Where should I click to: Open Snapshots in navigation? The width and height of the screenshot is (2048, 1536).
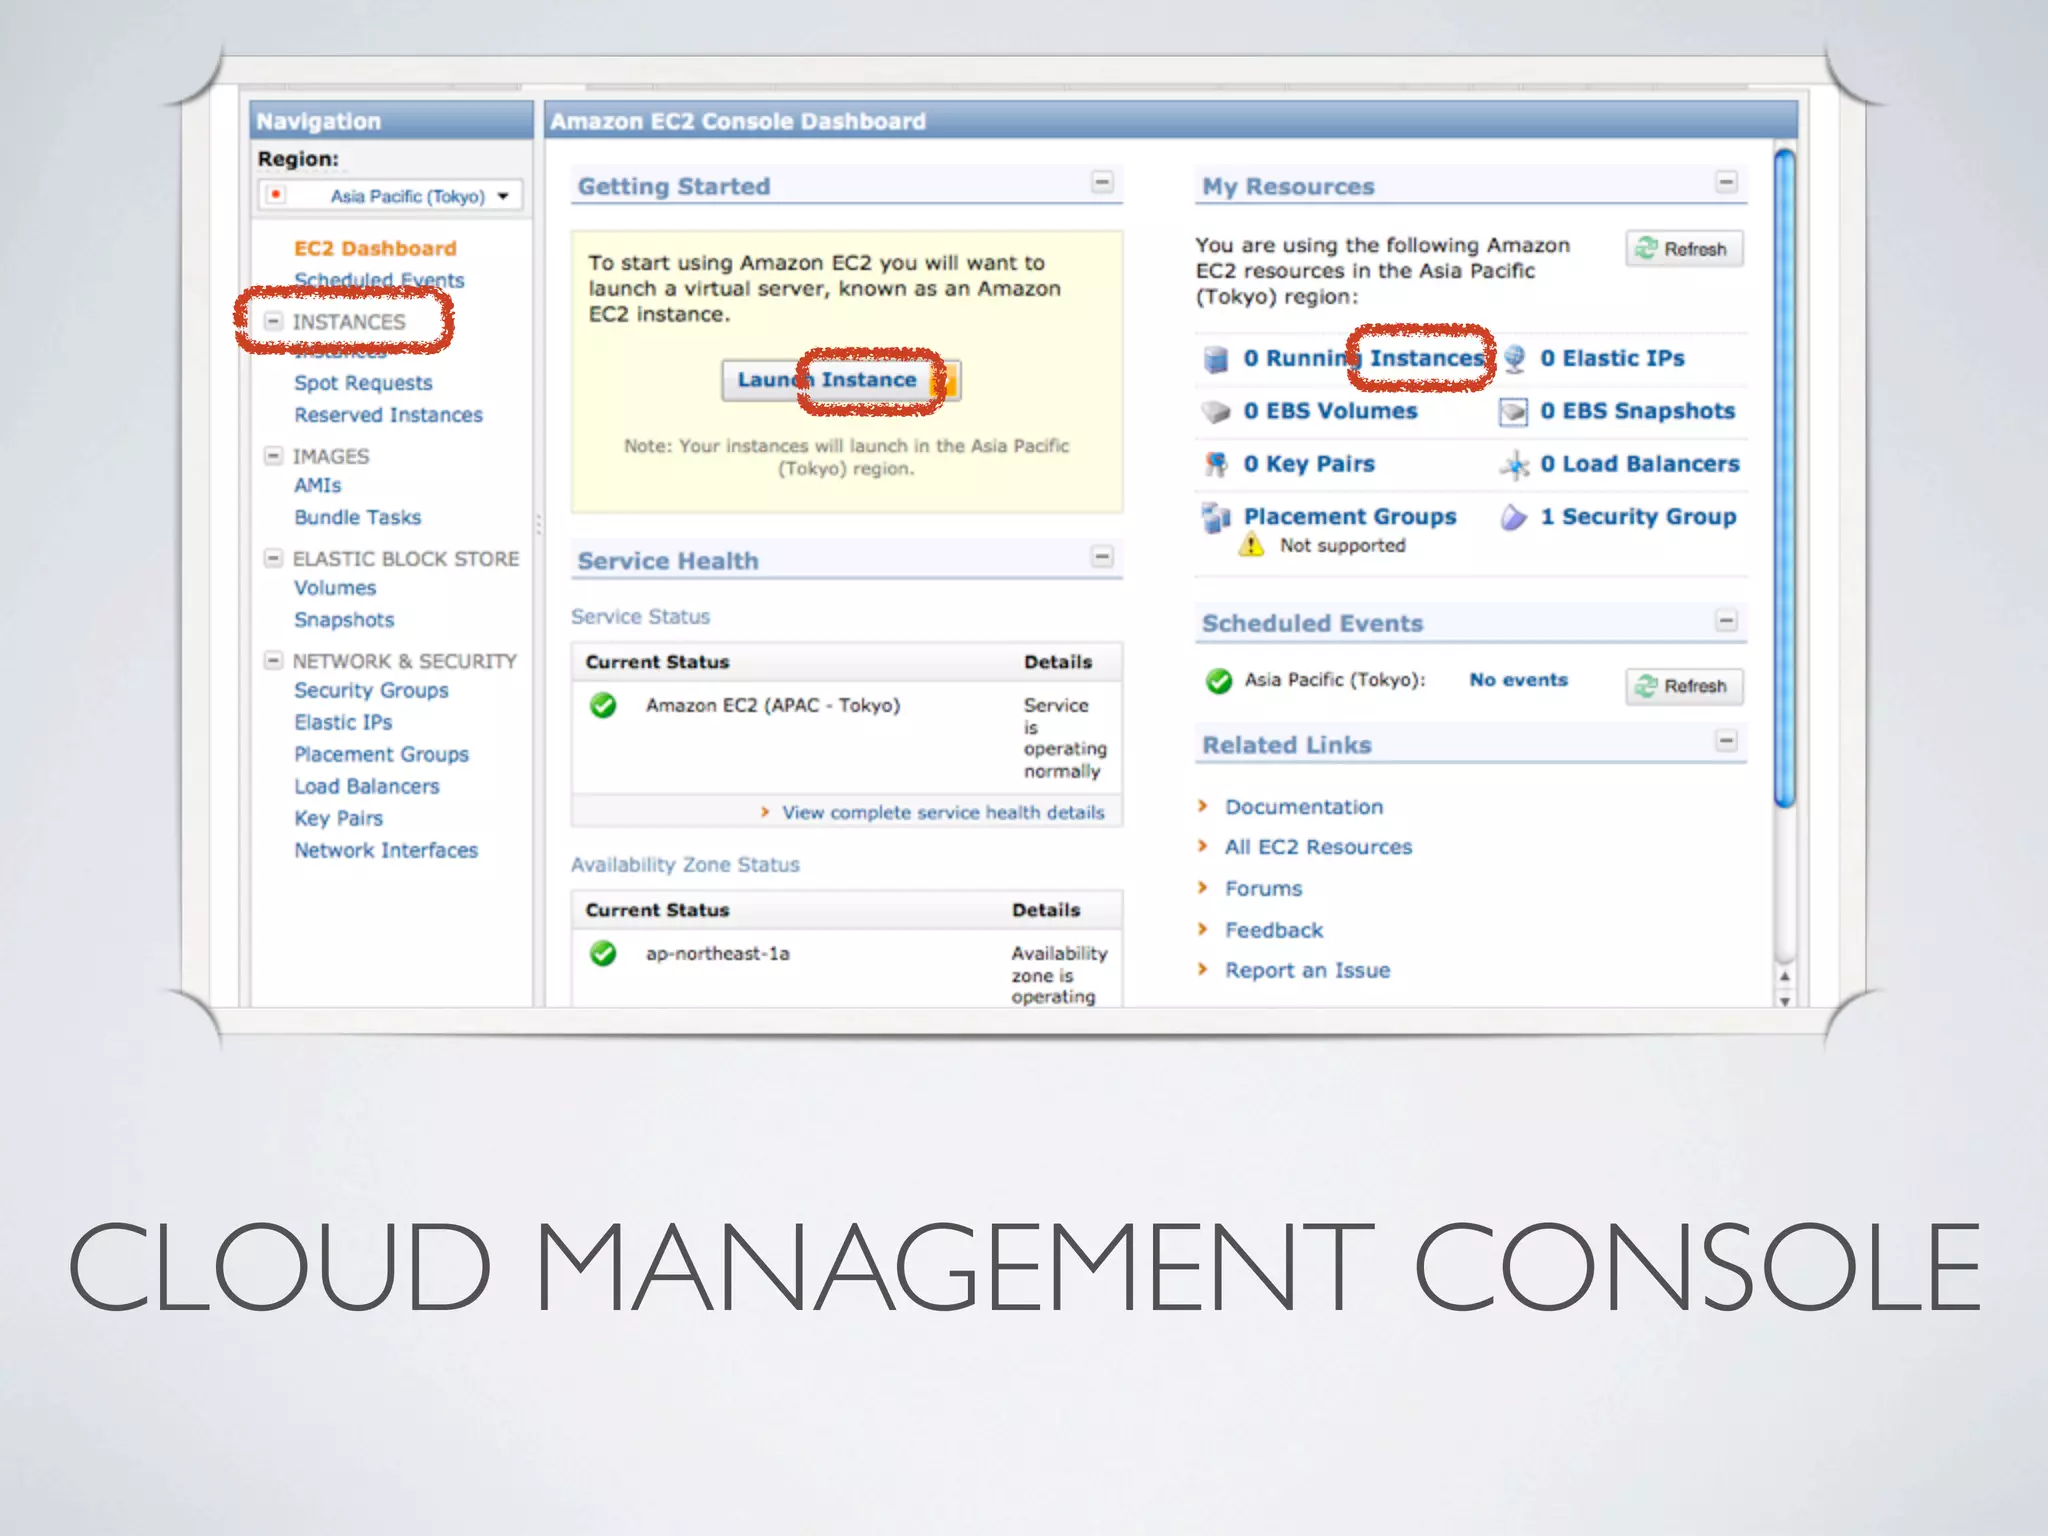tap(344, 620)
